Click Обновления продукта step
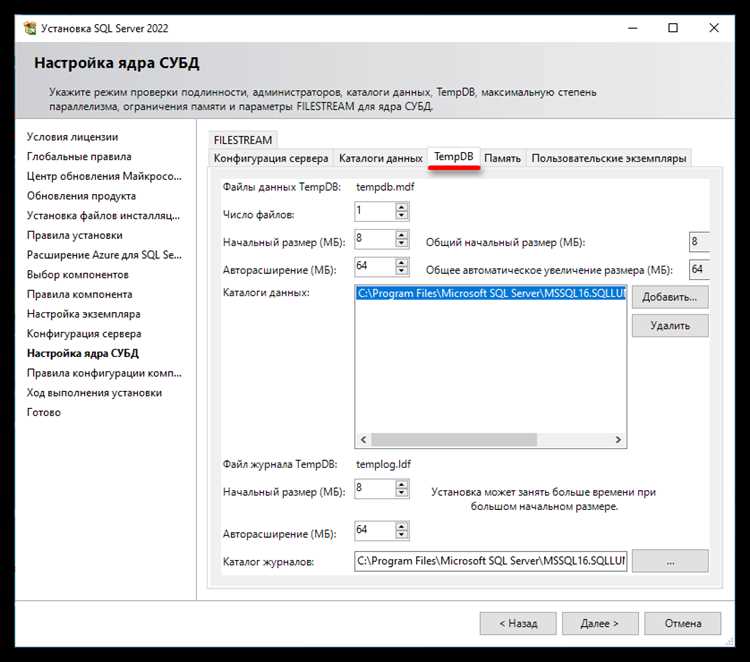Screen dimensions: 750x662 [81, 196]
